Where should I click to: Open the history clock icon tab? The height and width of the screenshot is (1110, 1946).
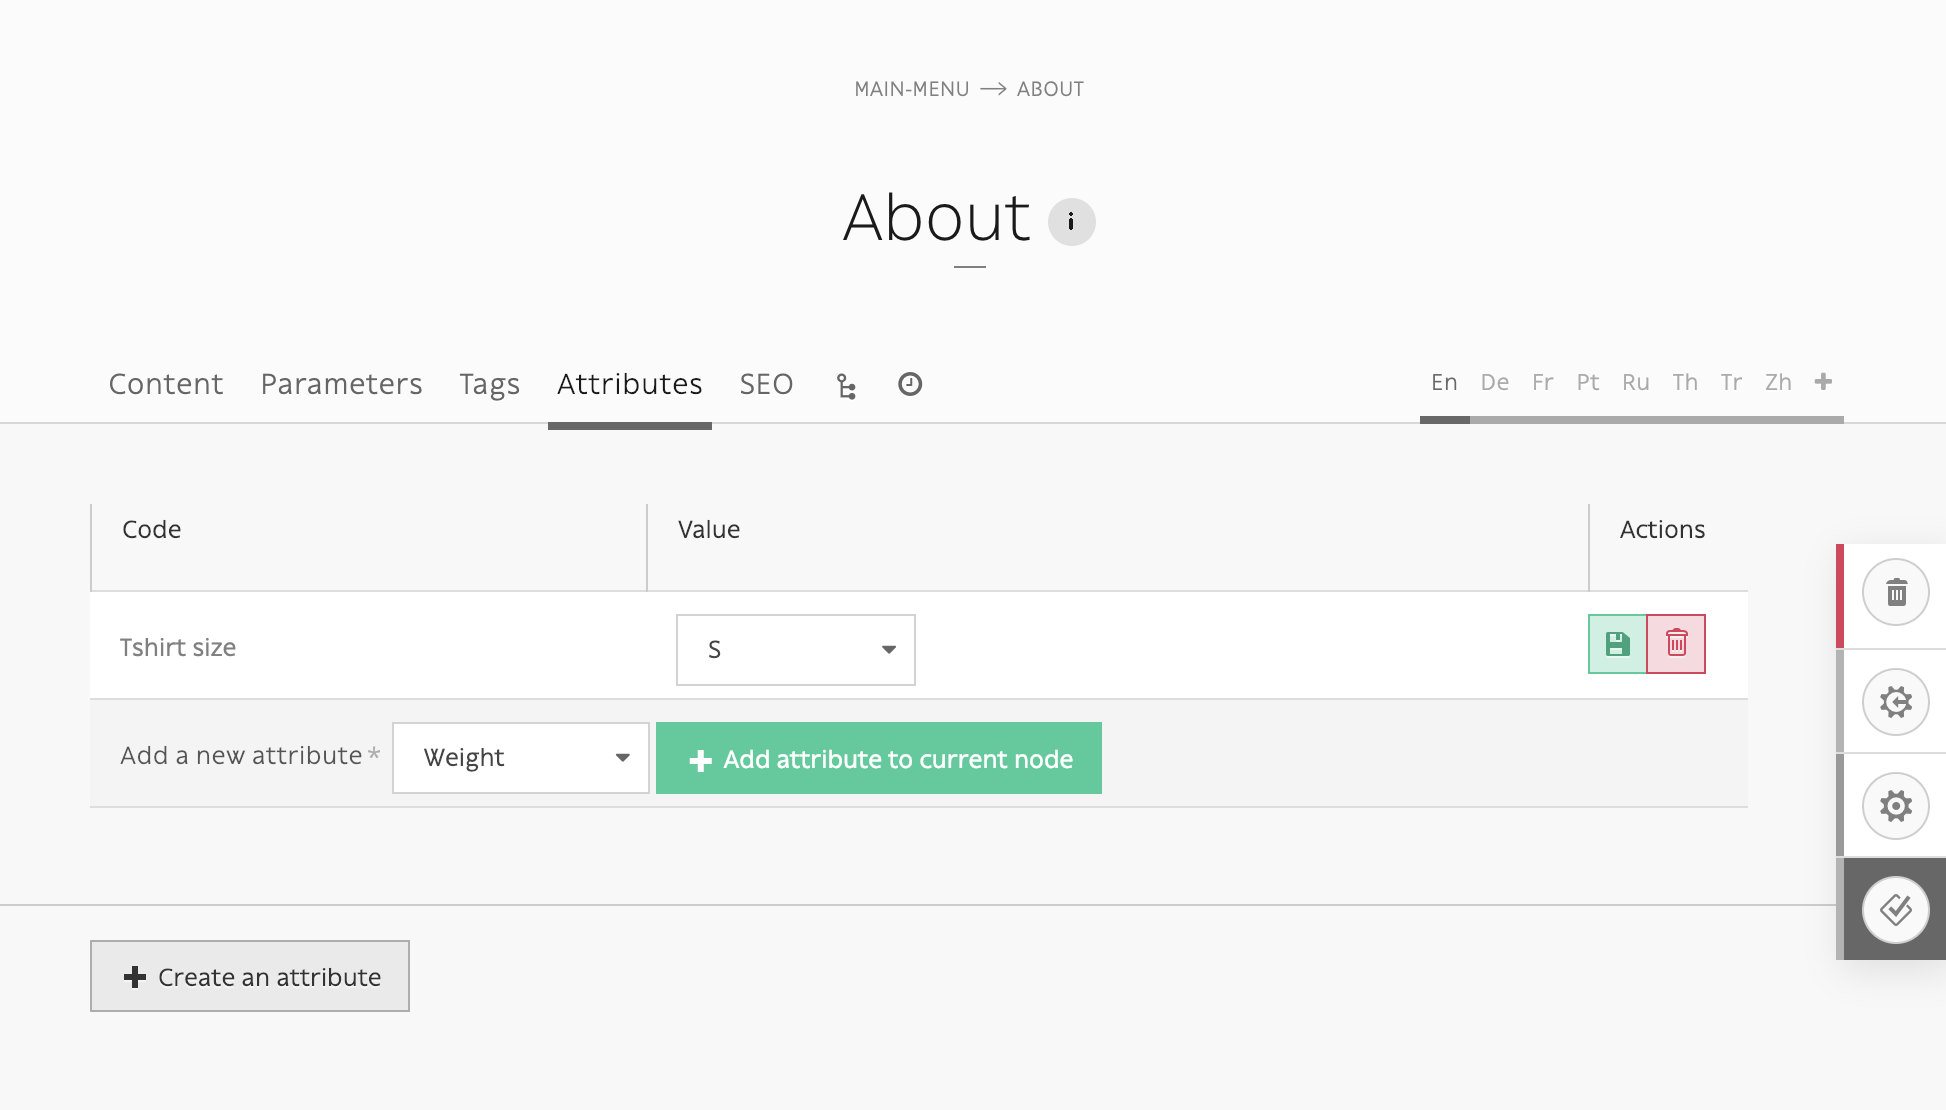pos(910,384)
